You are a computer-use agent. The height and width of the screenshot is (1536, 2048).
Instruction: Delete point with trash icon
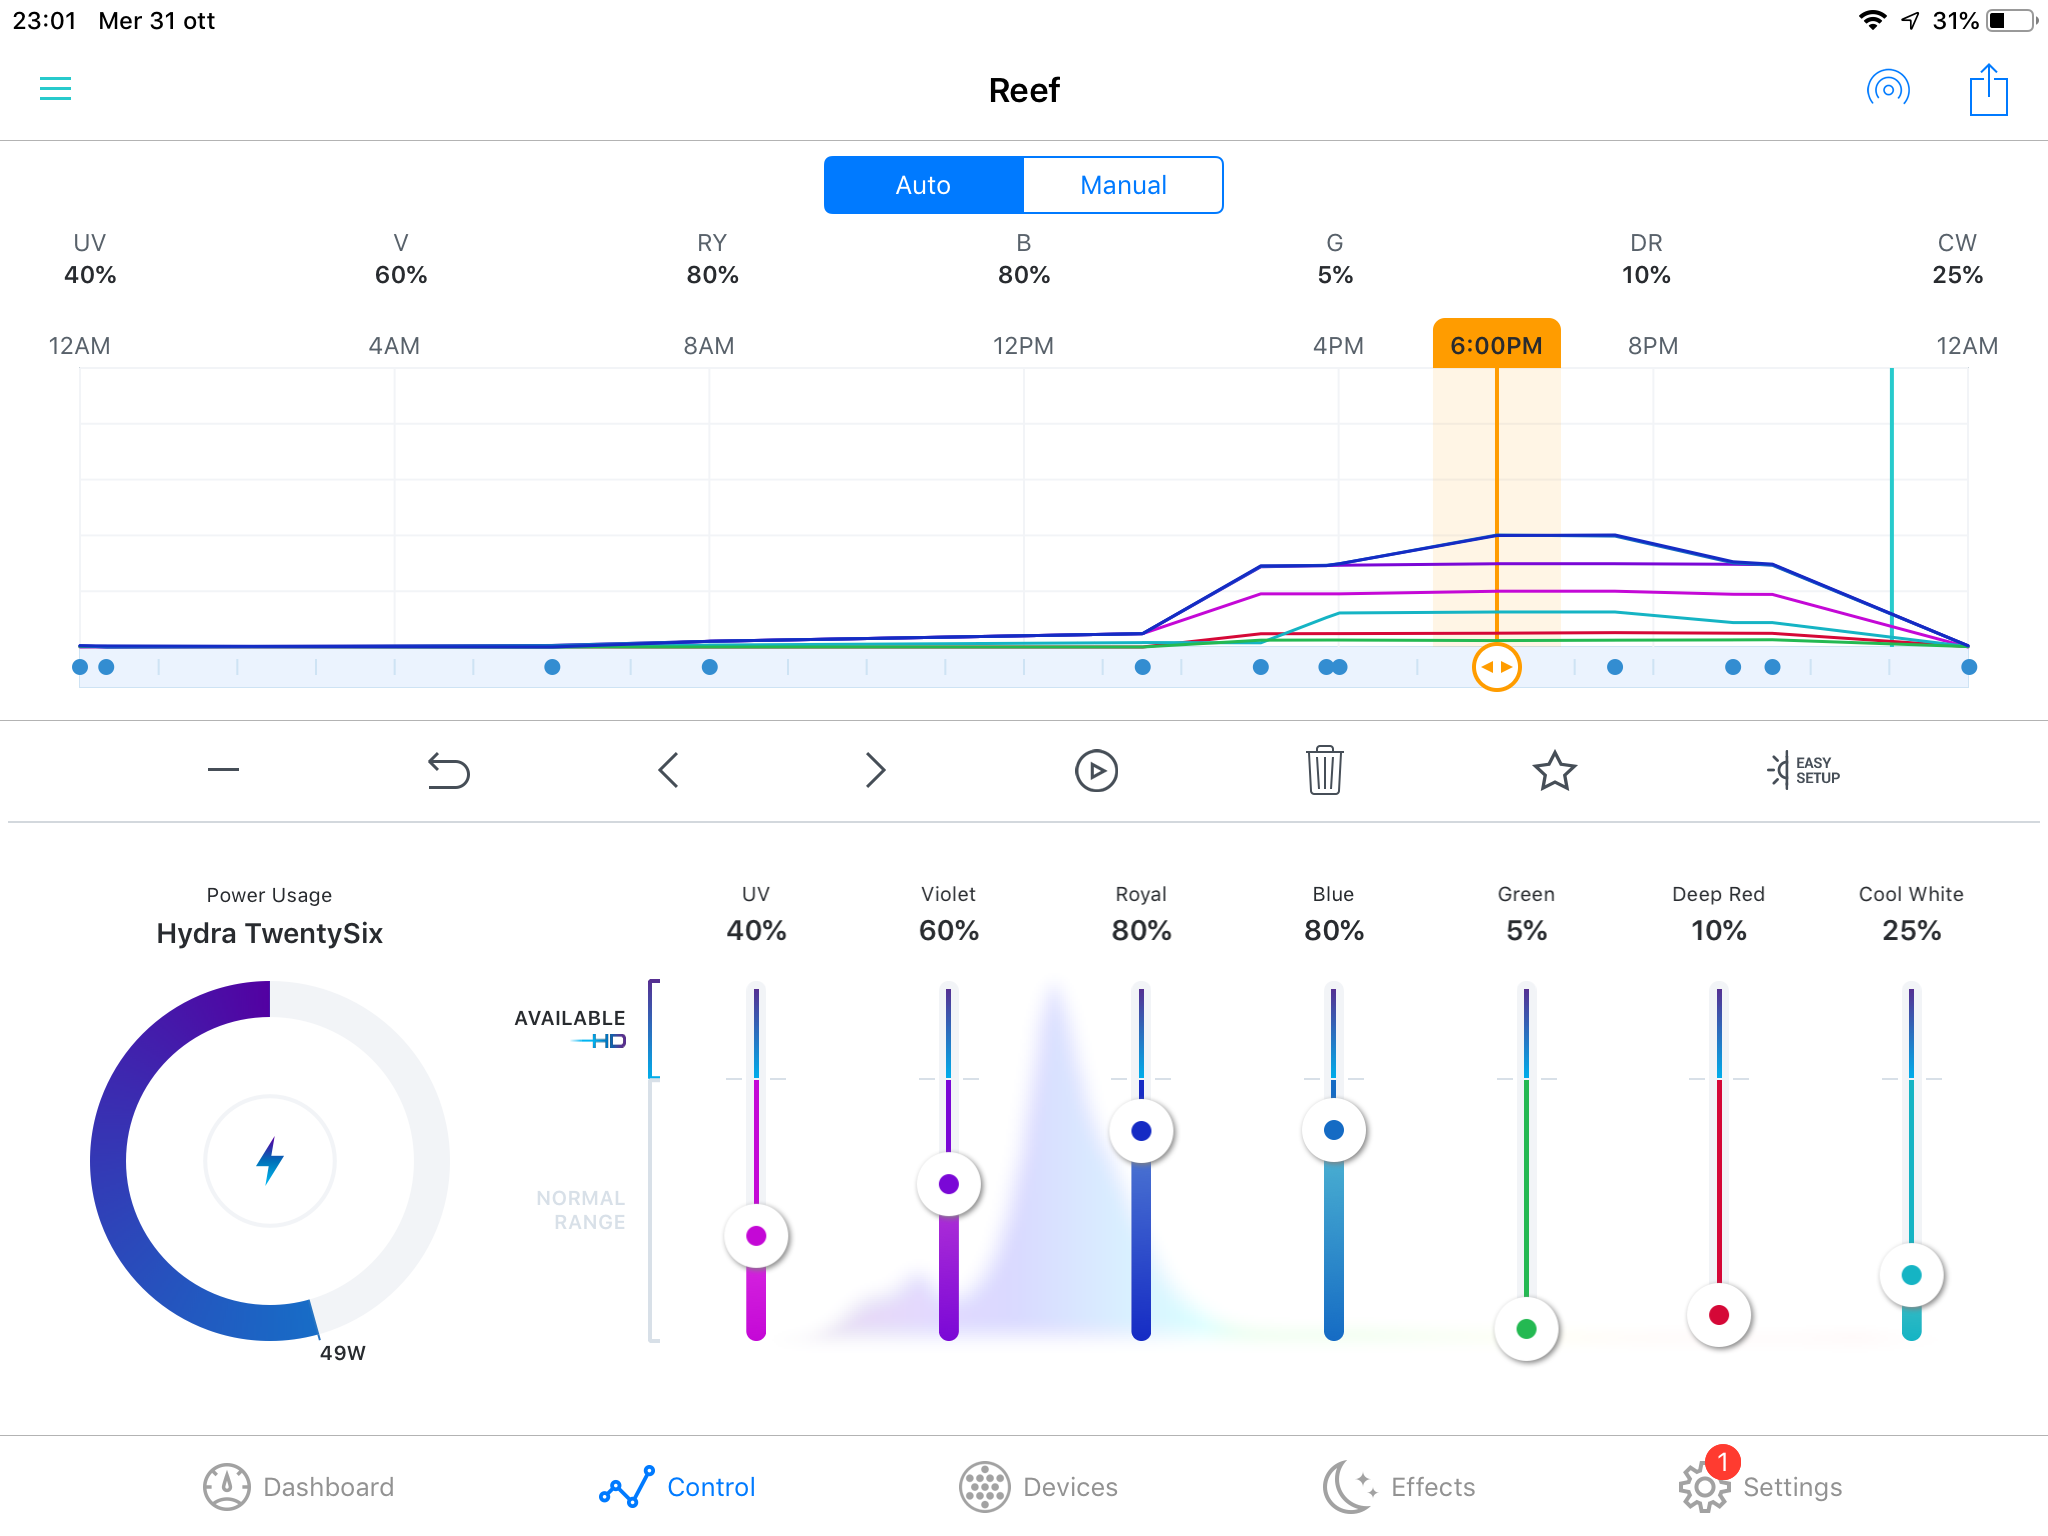[x=1324, y=770]
